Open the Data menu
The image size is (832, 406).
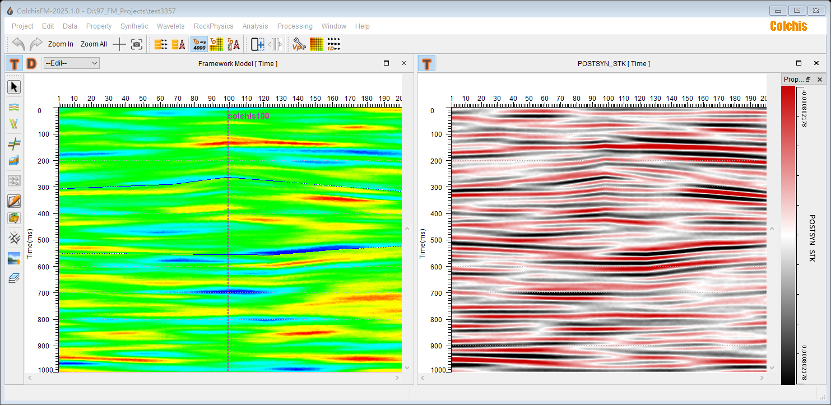70,26
